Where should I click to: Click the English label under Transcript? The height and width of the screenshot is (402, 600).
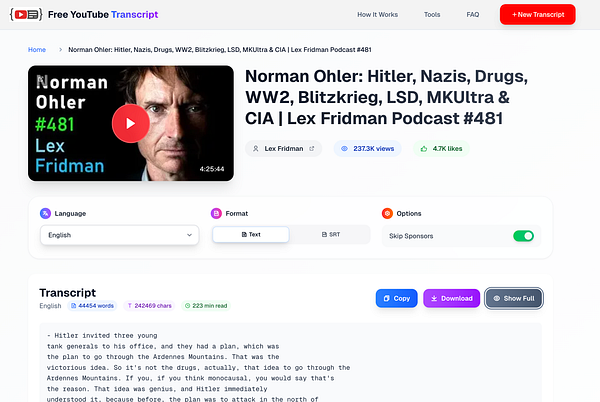click(x=50, y=306)
